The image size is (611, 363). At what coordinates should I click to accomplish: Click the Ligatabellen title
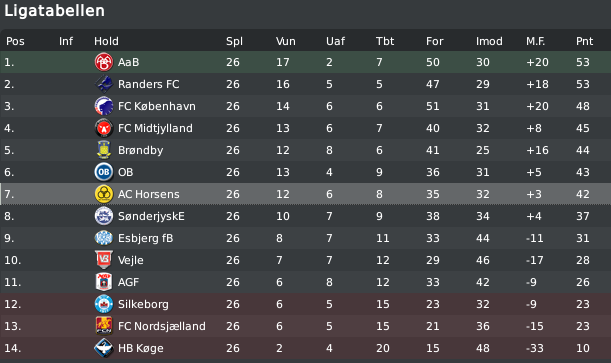click(x=54, y=11)
